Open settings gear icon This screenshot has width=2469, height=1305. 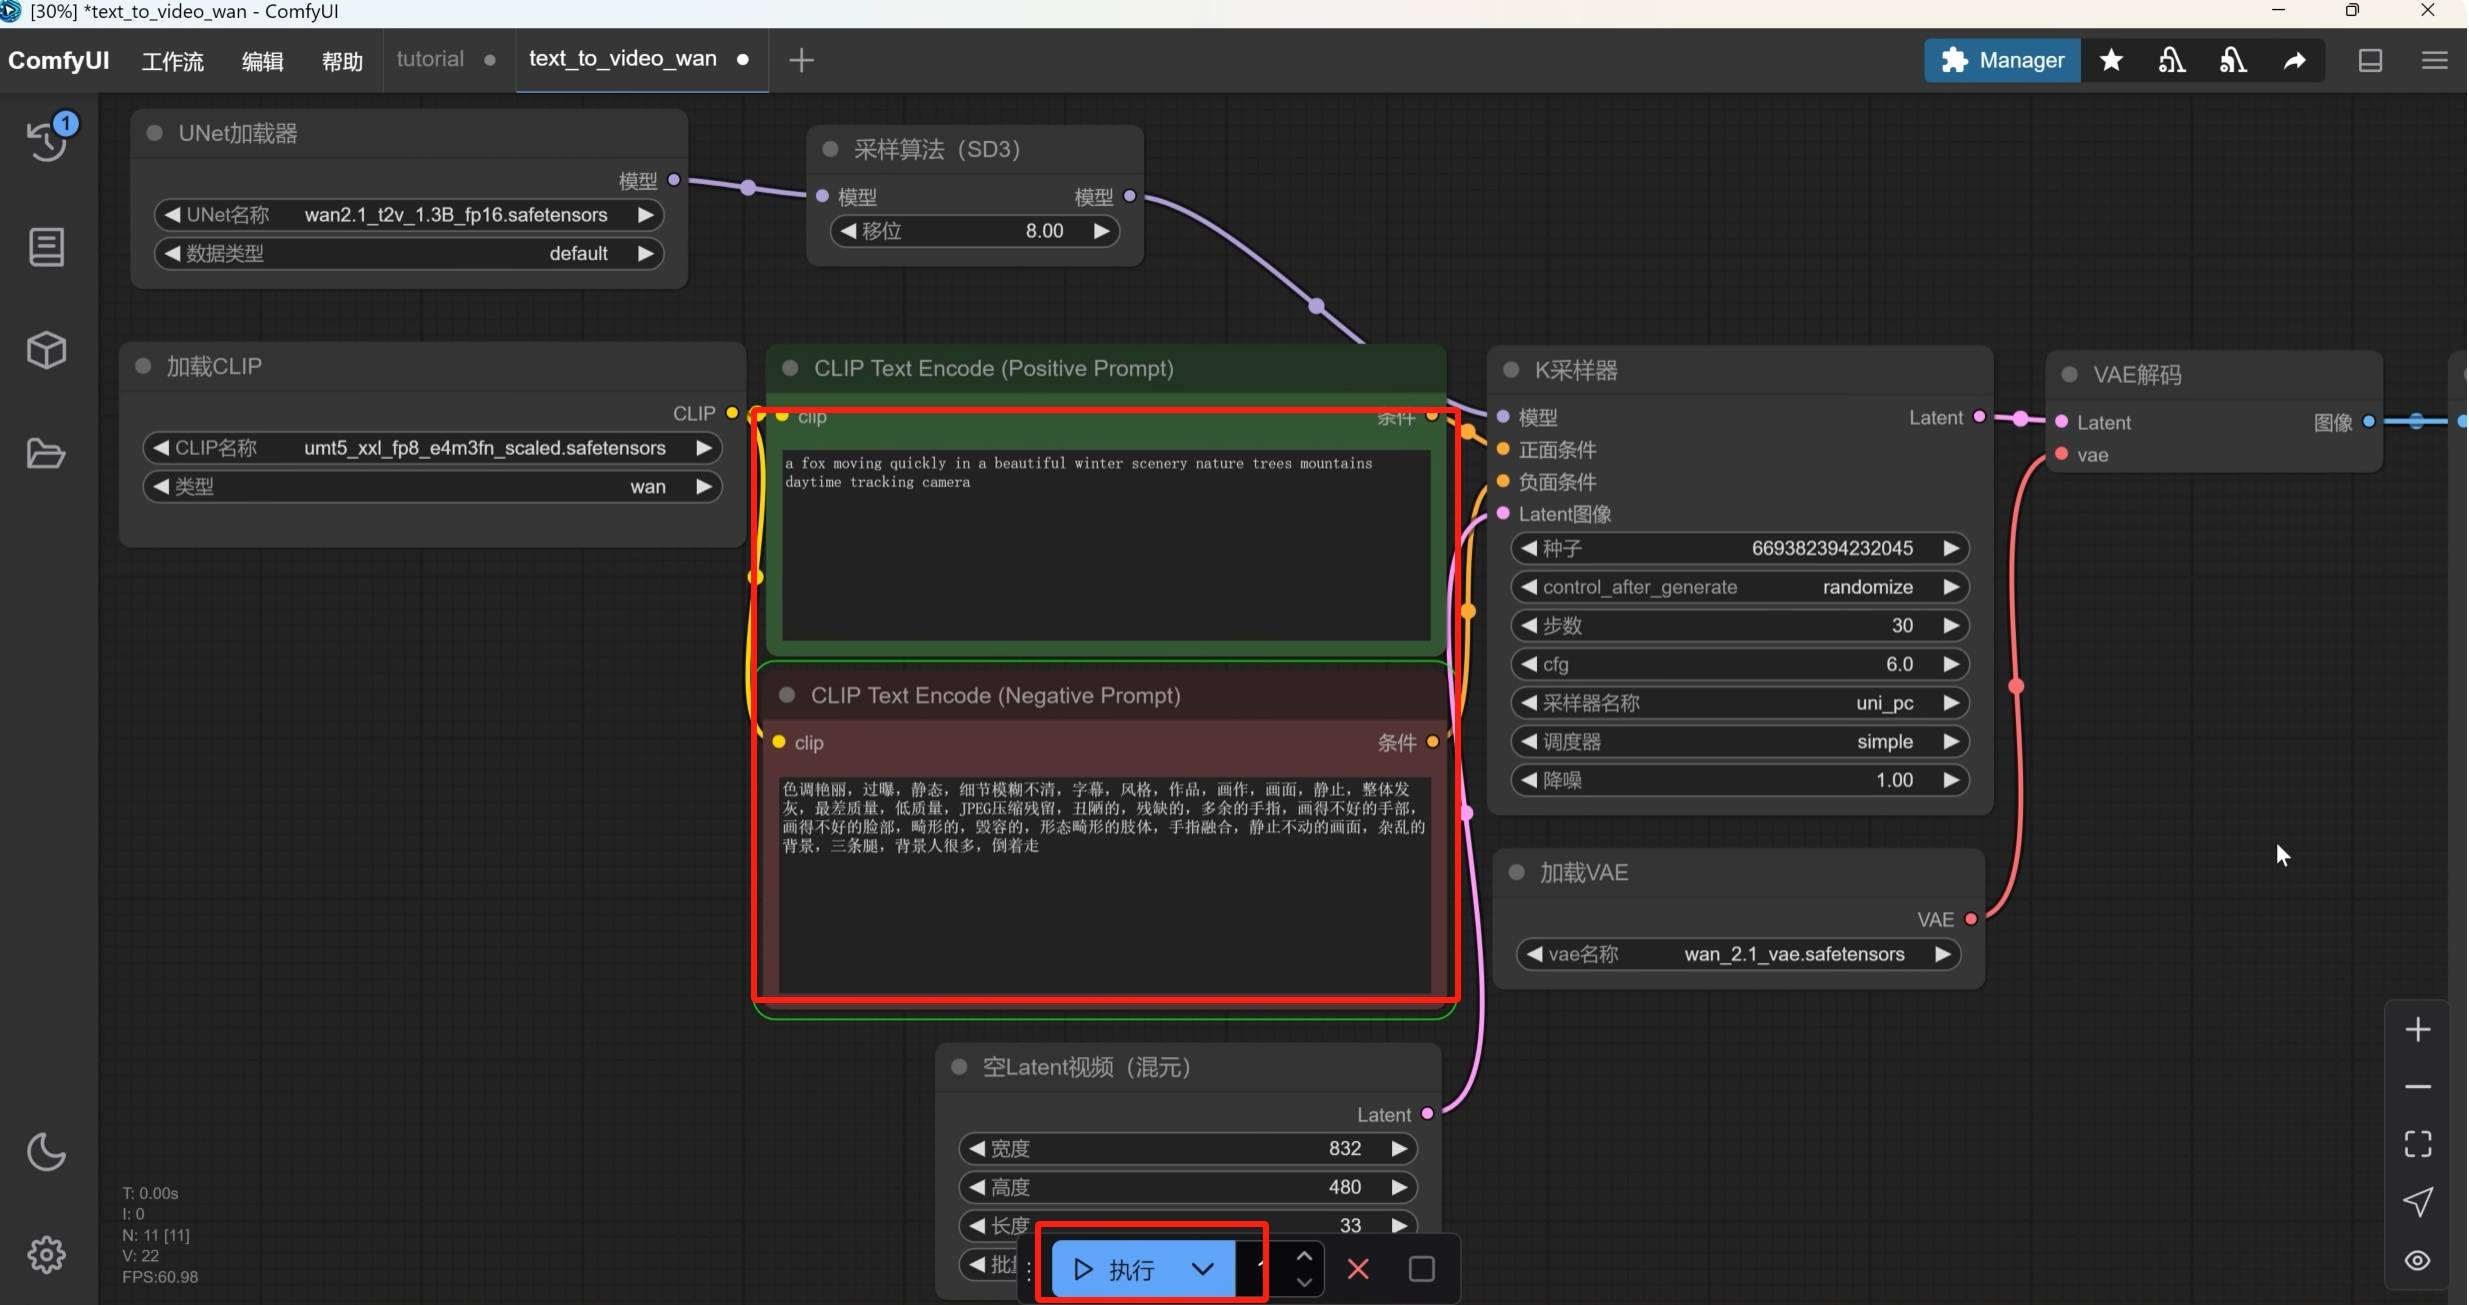[x=46, y=1254]
